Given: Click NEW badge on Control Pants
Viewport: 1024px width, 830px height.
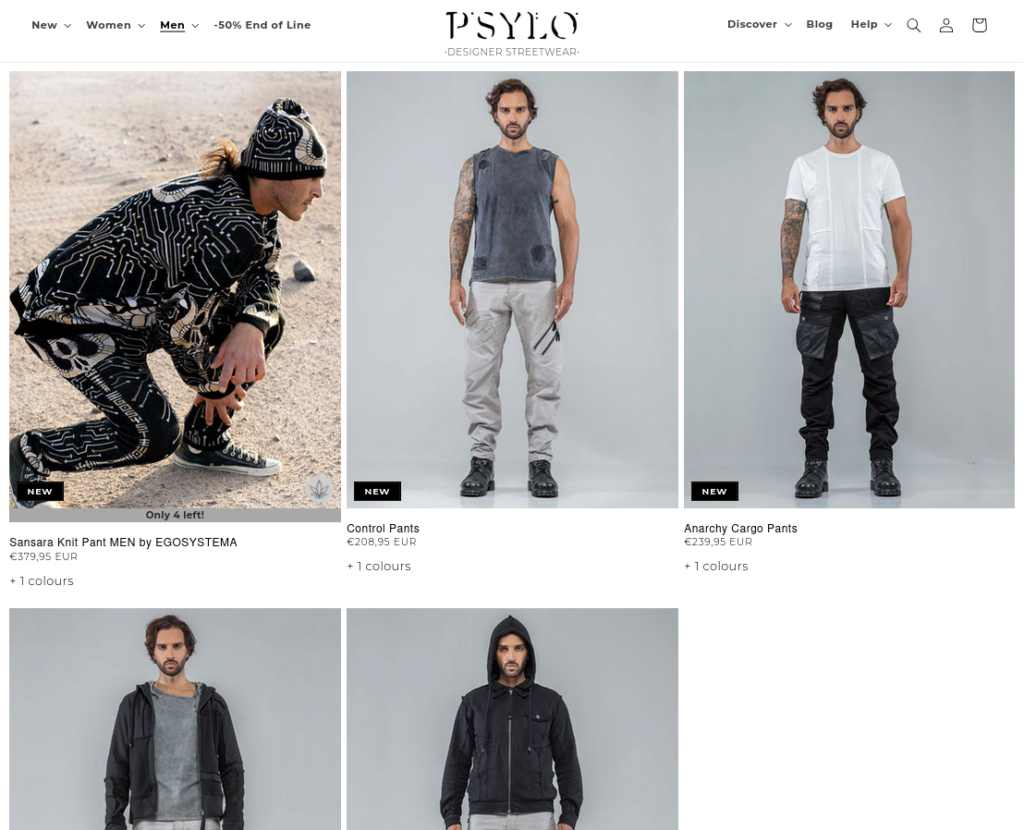Looking at the screenshot, I should coord(377,491).
